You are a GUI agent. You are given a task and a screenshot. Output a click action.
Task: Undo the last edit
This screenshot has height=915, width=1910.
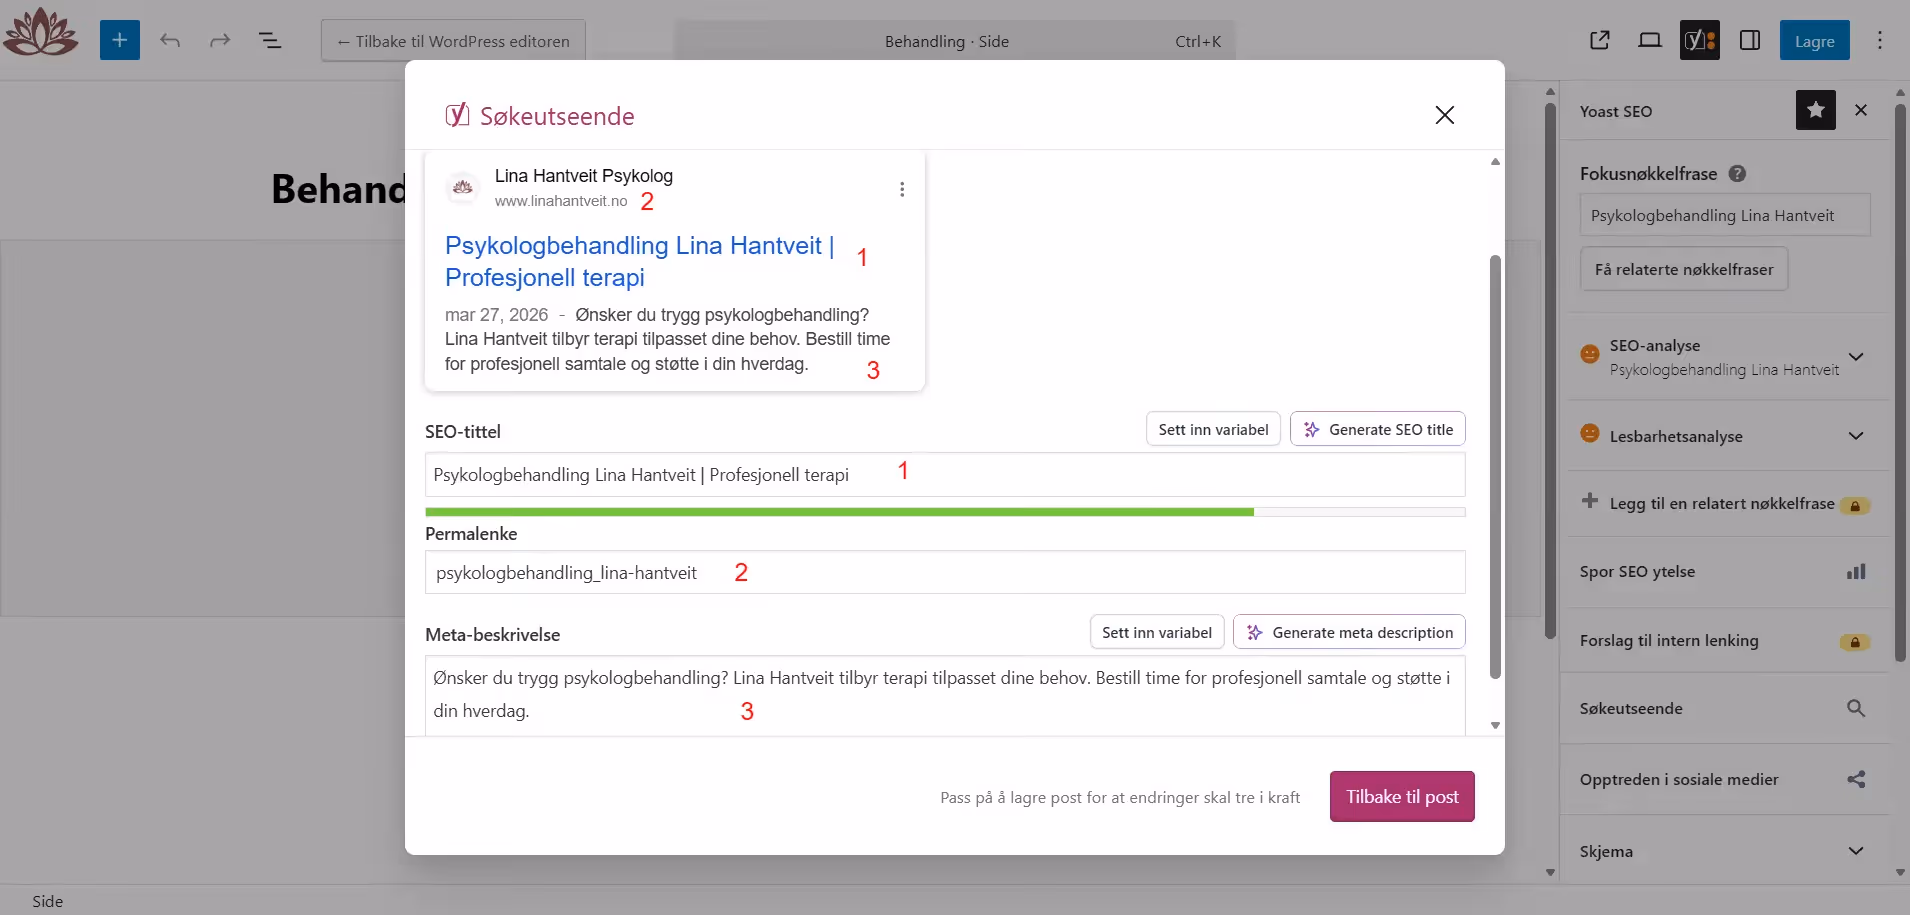(170, 40)
